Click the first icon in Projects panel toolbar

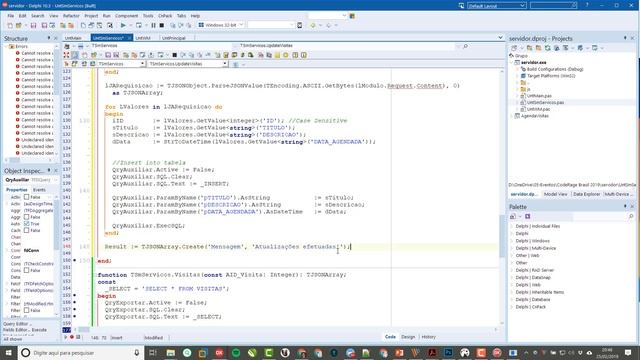pyautogui.click(x=514, y=48)
